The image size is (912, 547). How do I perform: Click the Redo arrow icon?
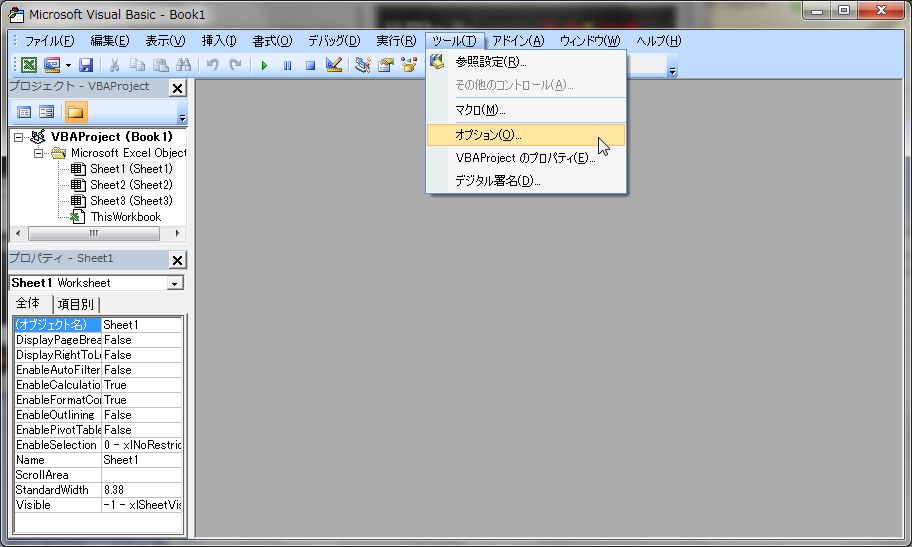pyautogui.click(x=235, y=65)
